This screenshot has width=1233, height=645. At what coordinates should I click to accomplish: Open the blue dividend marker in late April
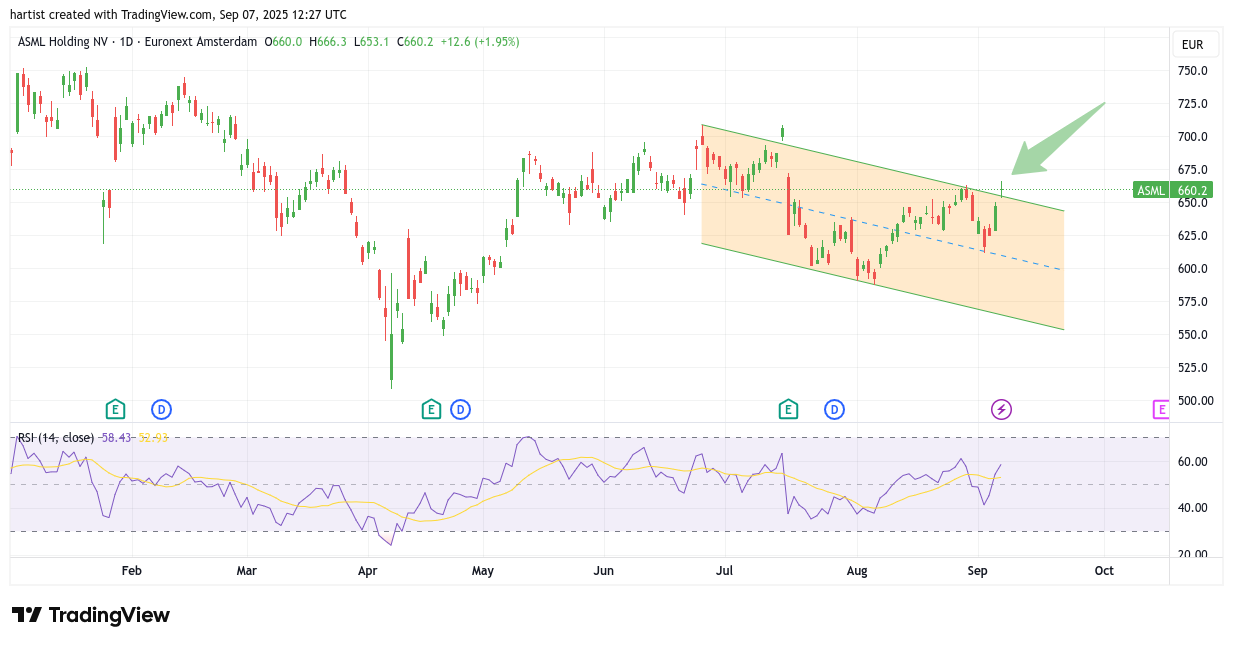[x=460, y=409]
